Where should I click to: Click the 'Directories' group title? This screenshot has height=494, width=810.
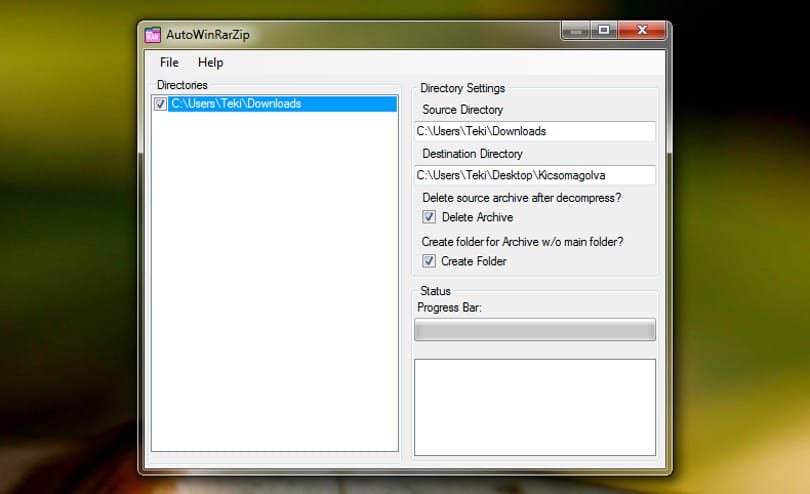[182, 85]
